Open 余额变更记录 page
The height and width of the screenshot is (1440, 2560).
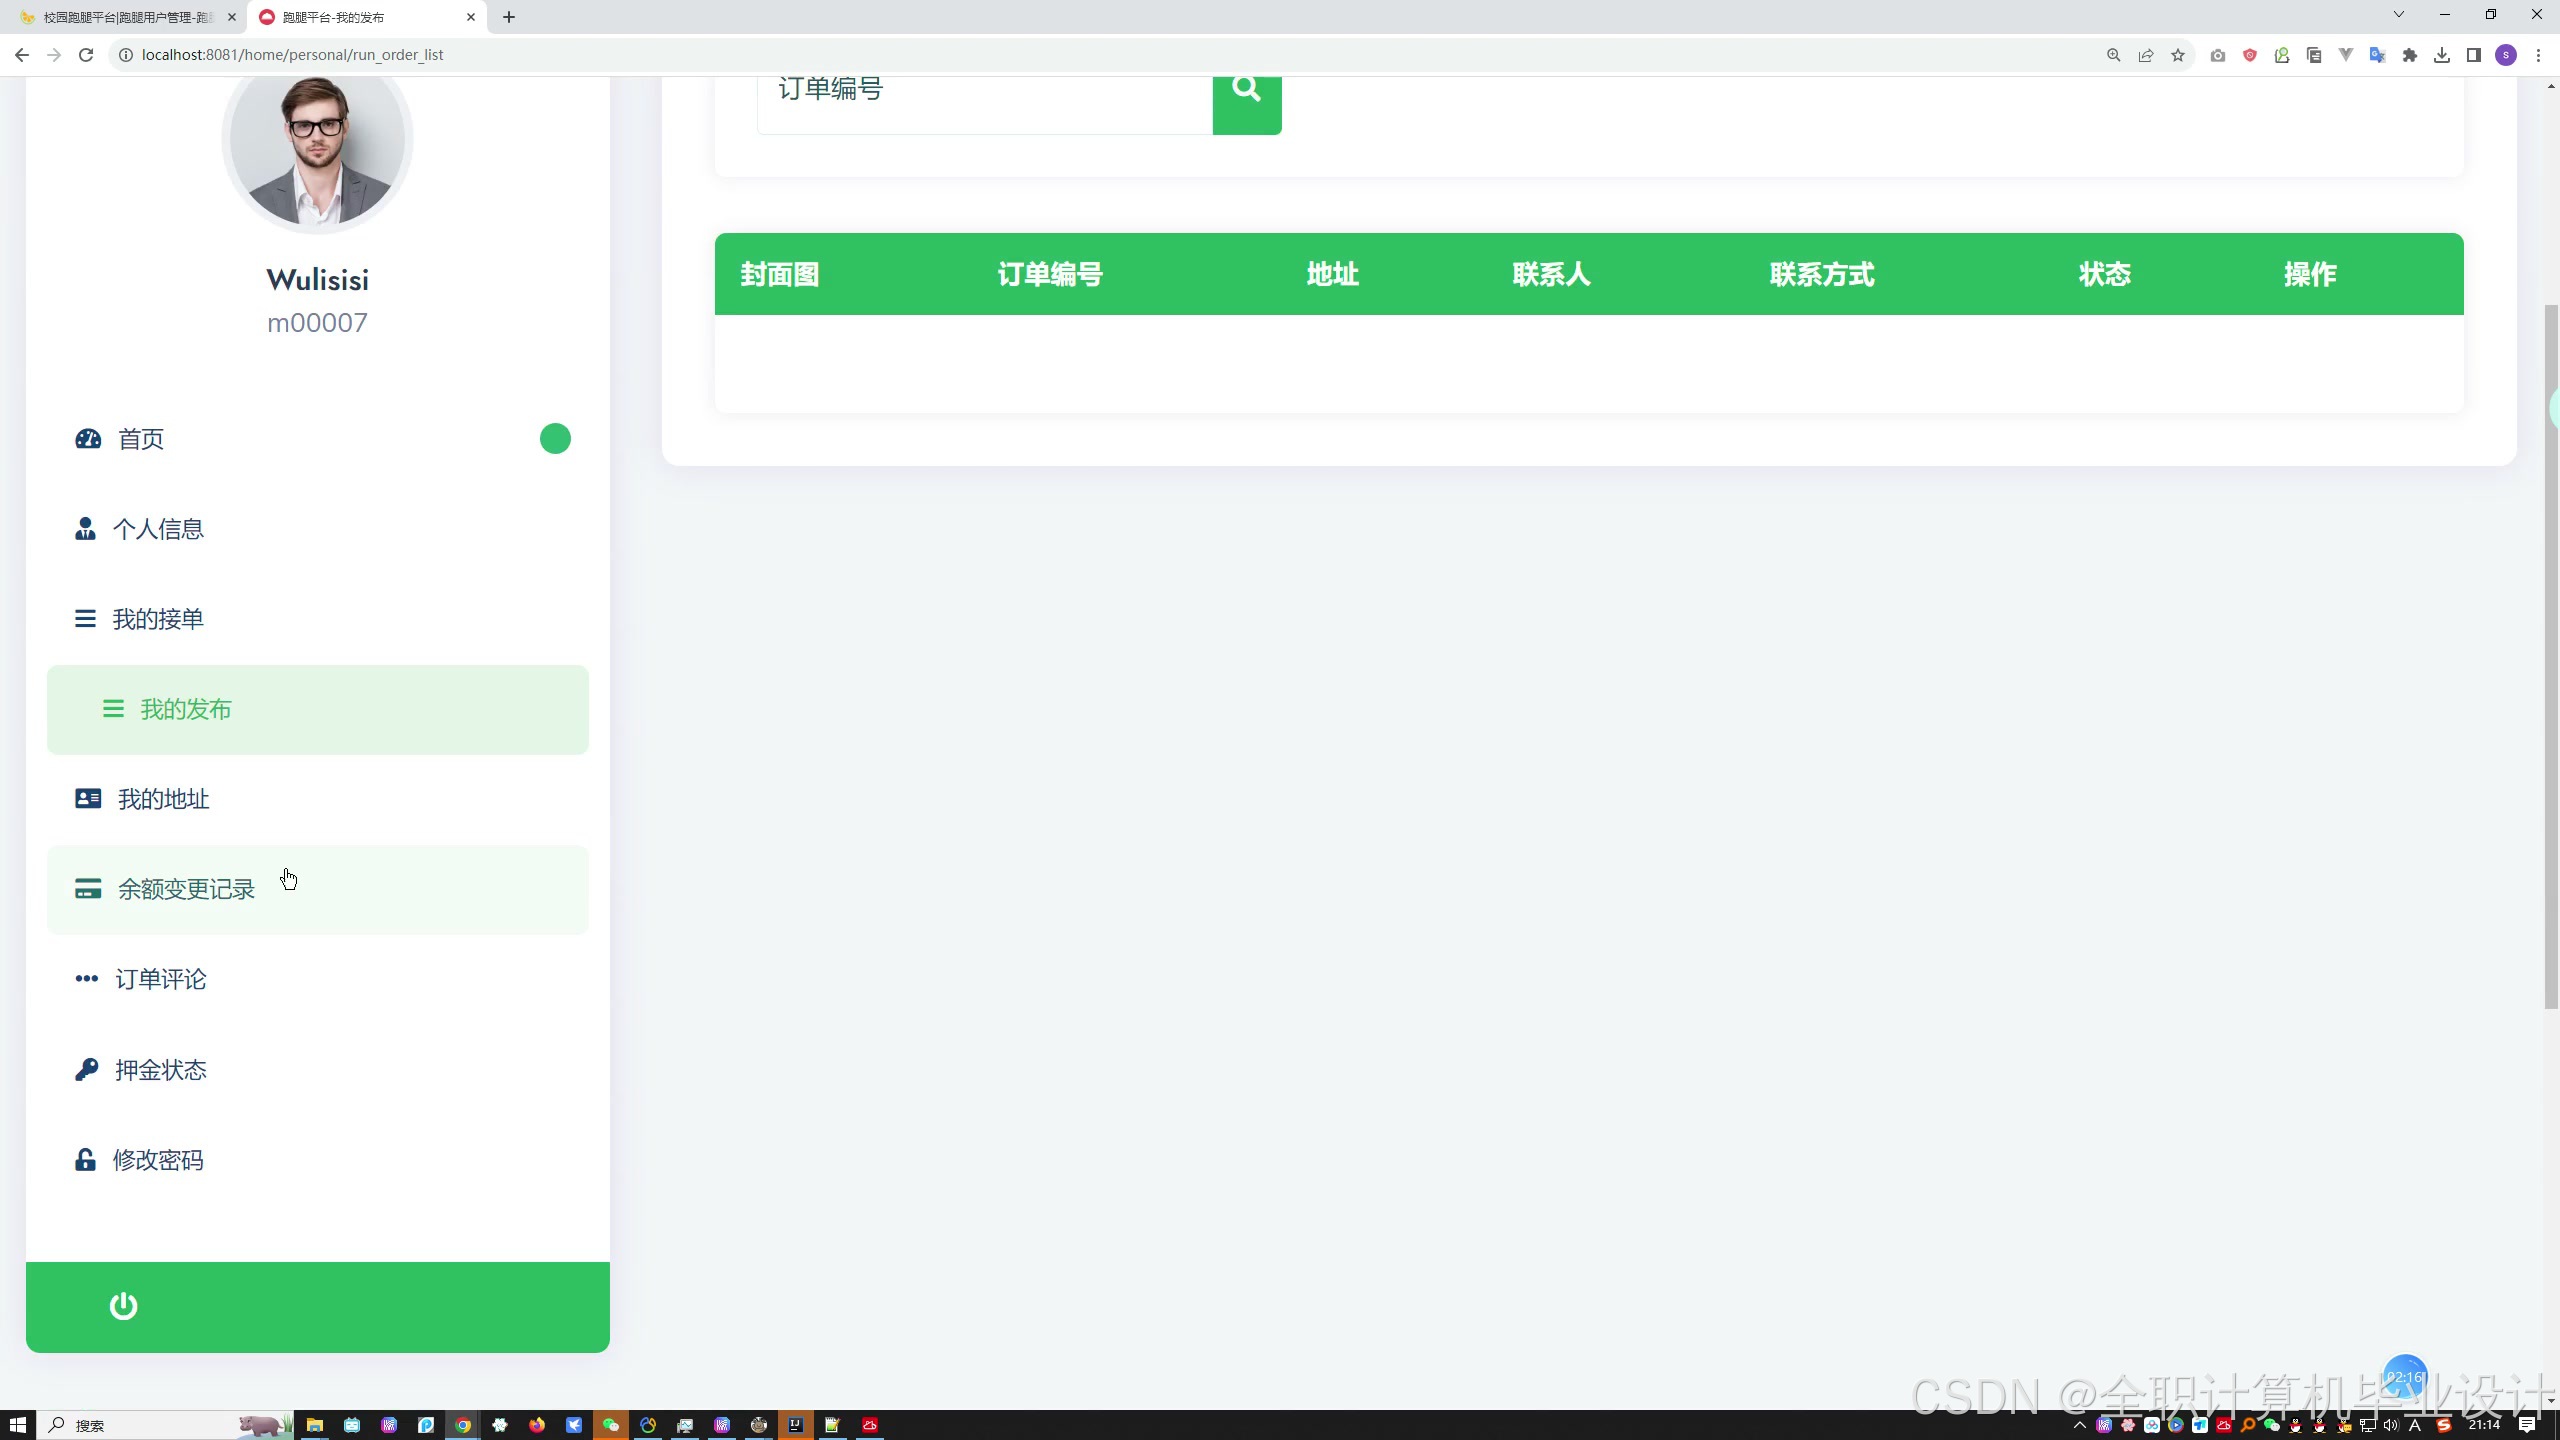click(186, 889)
